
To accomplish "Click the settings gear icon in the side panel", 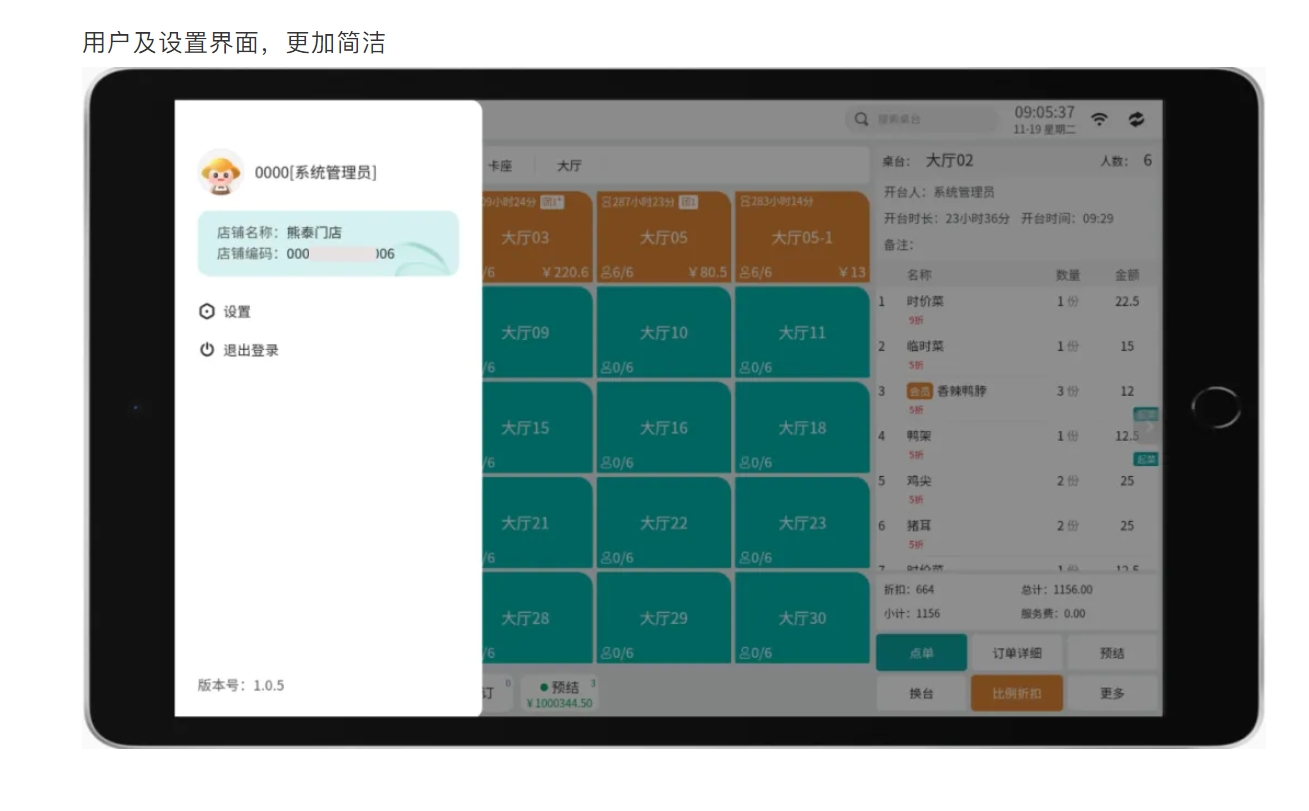I will point(207,312).
